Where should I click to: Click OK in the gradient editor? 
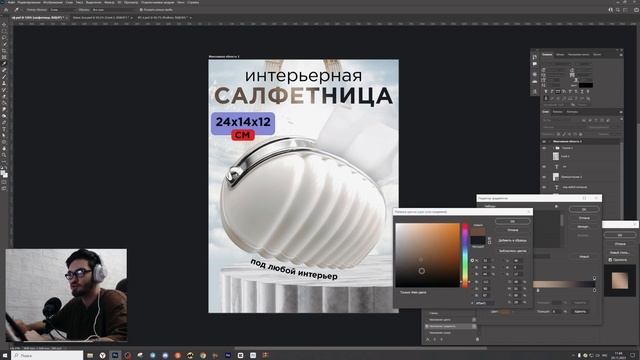click(584, 209)
